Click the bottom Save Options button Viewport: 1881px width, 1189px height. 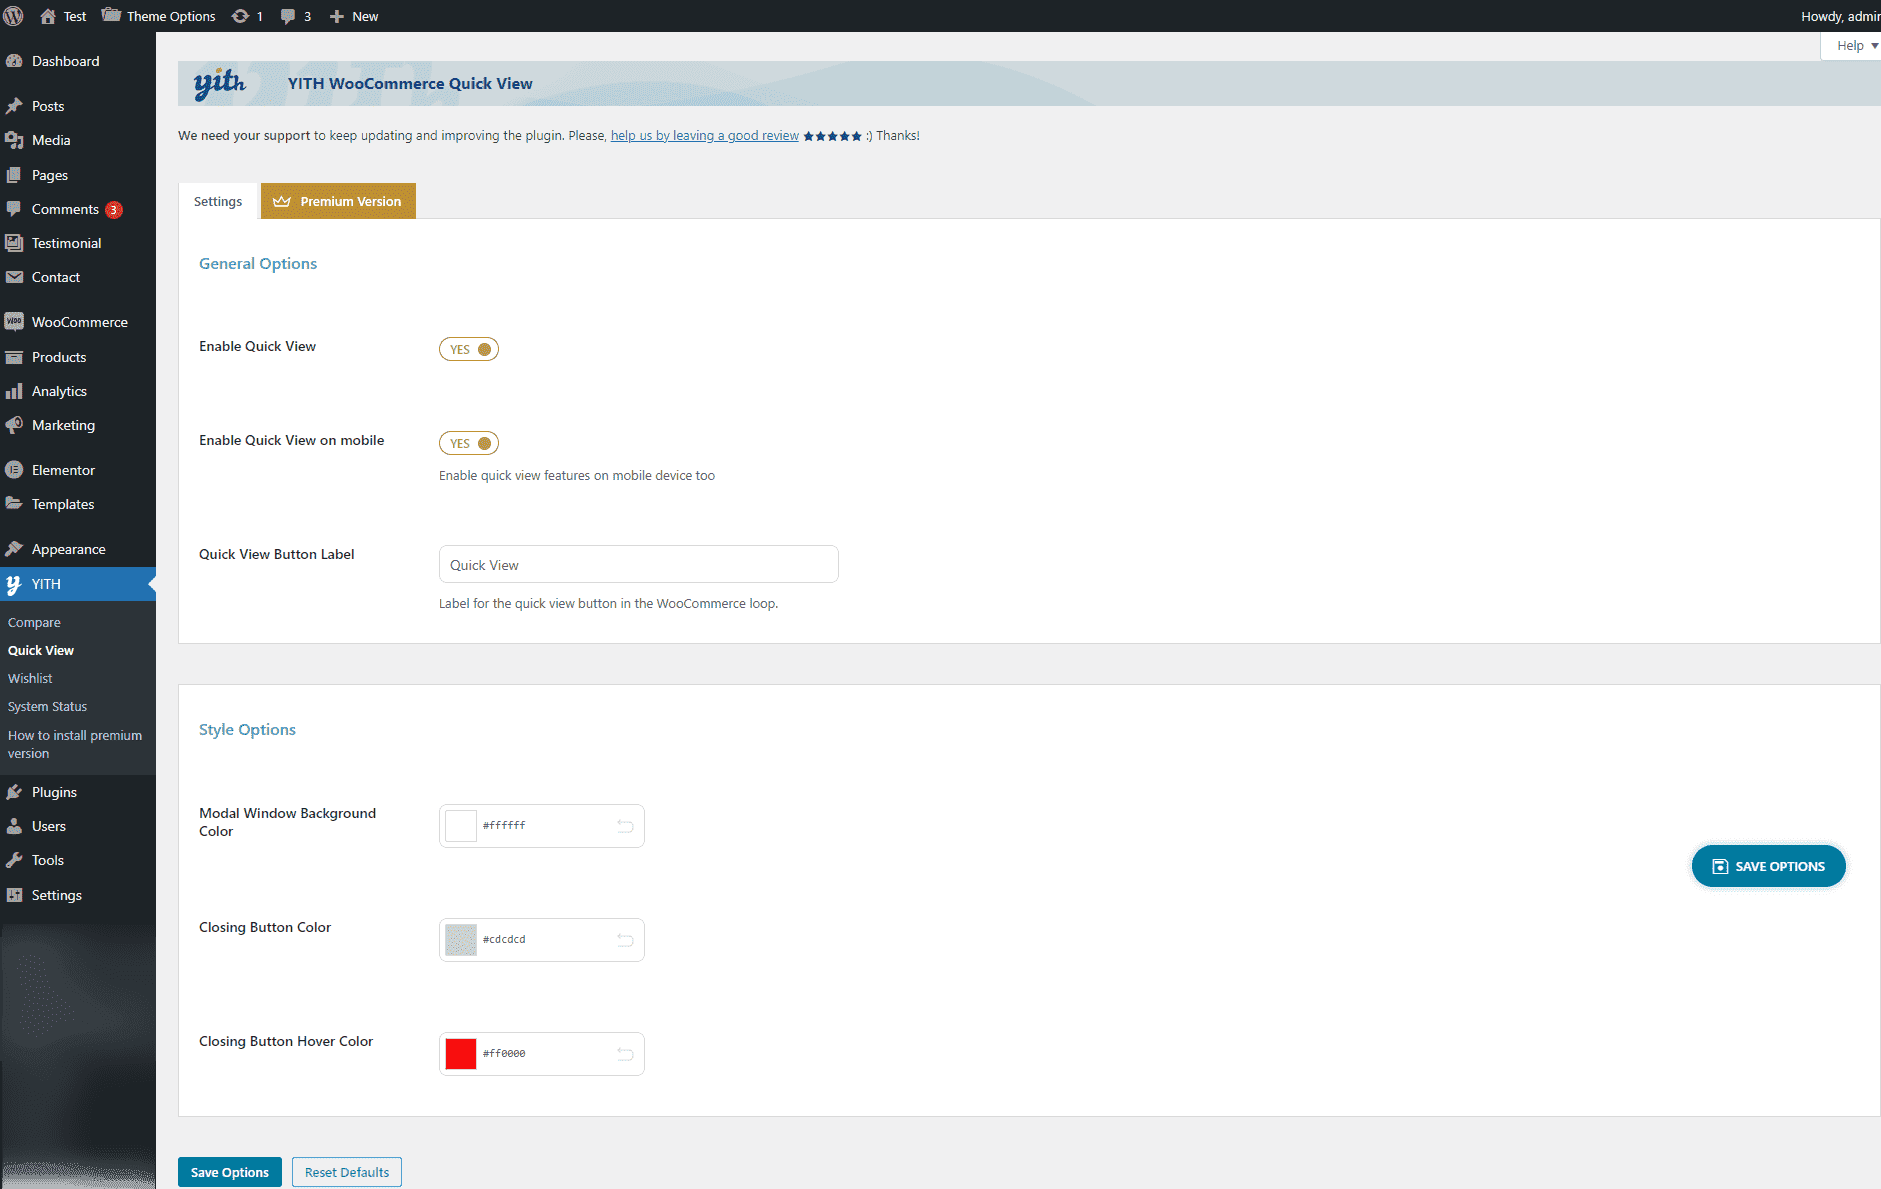(229, 1172)
